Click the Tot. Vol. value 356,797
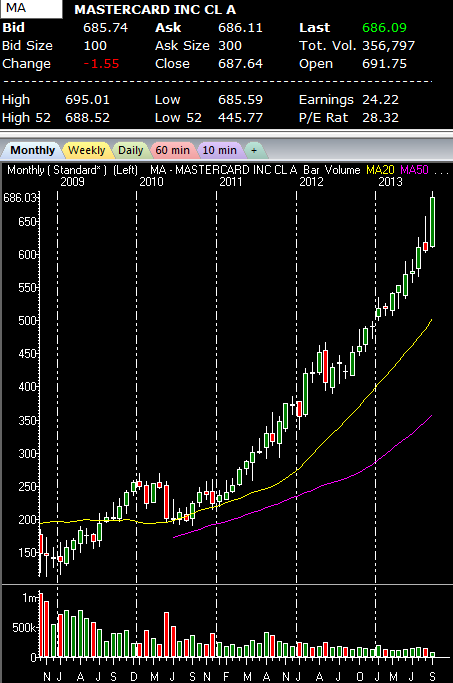This screenshot has height=683, width=453. [x=389, y=46]
